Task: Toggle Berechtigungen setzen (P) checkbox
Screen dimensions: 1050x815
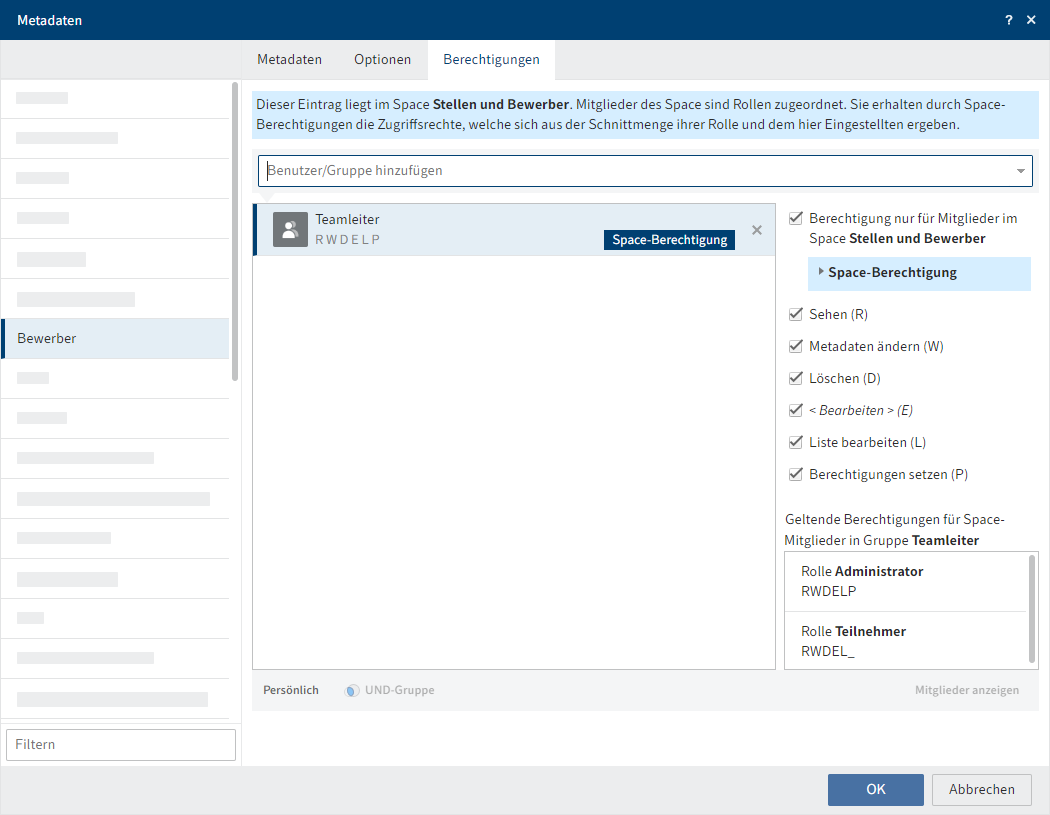Action: (796, 474)
